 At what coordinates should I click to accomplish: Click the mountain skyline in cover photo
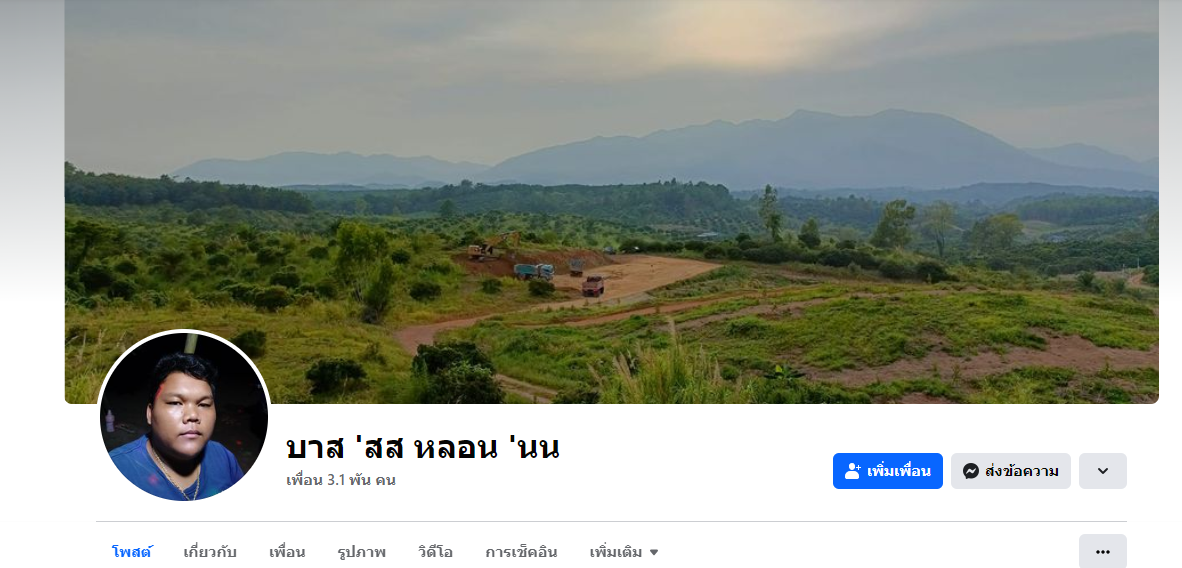pyautogui.click(x=663, y=151)
